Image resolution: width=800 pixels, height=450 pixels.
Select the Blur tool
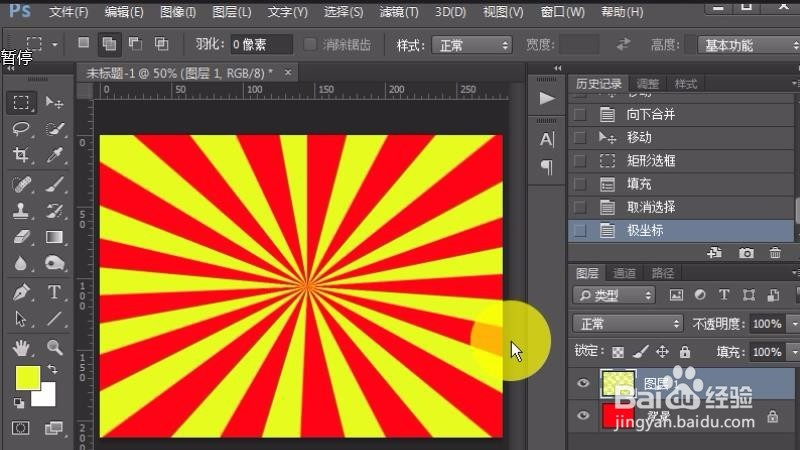tap(21, 263)
